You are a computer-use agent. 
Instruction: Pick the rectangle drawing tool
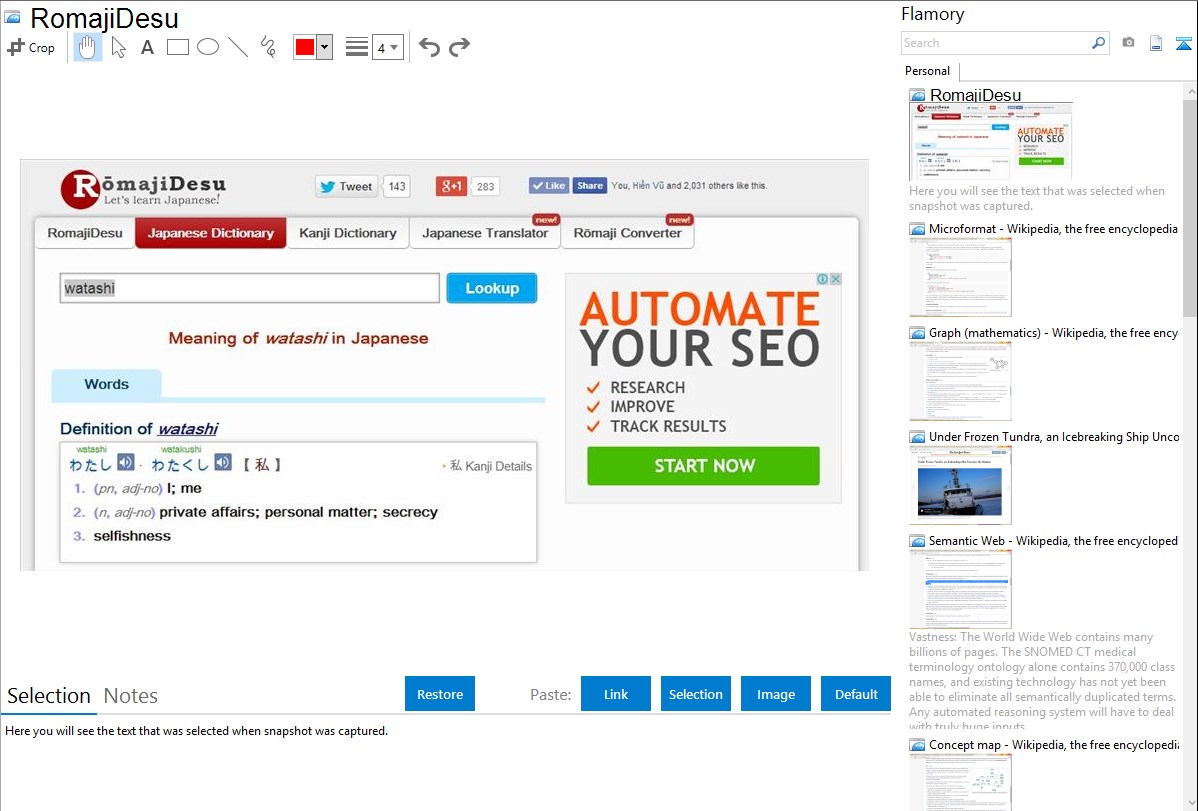click(177, 47)
